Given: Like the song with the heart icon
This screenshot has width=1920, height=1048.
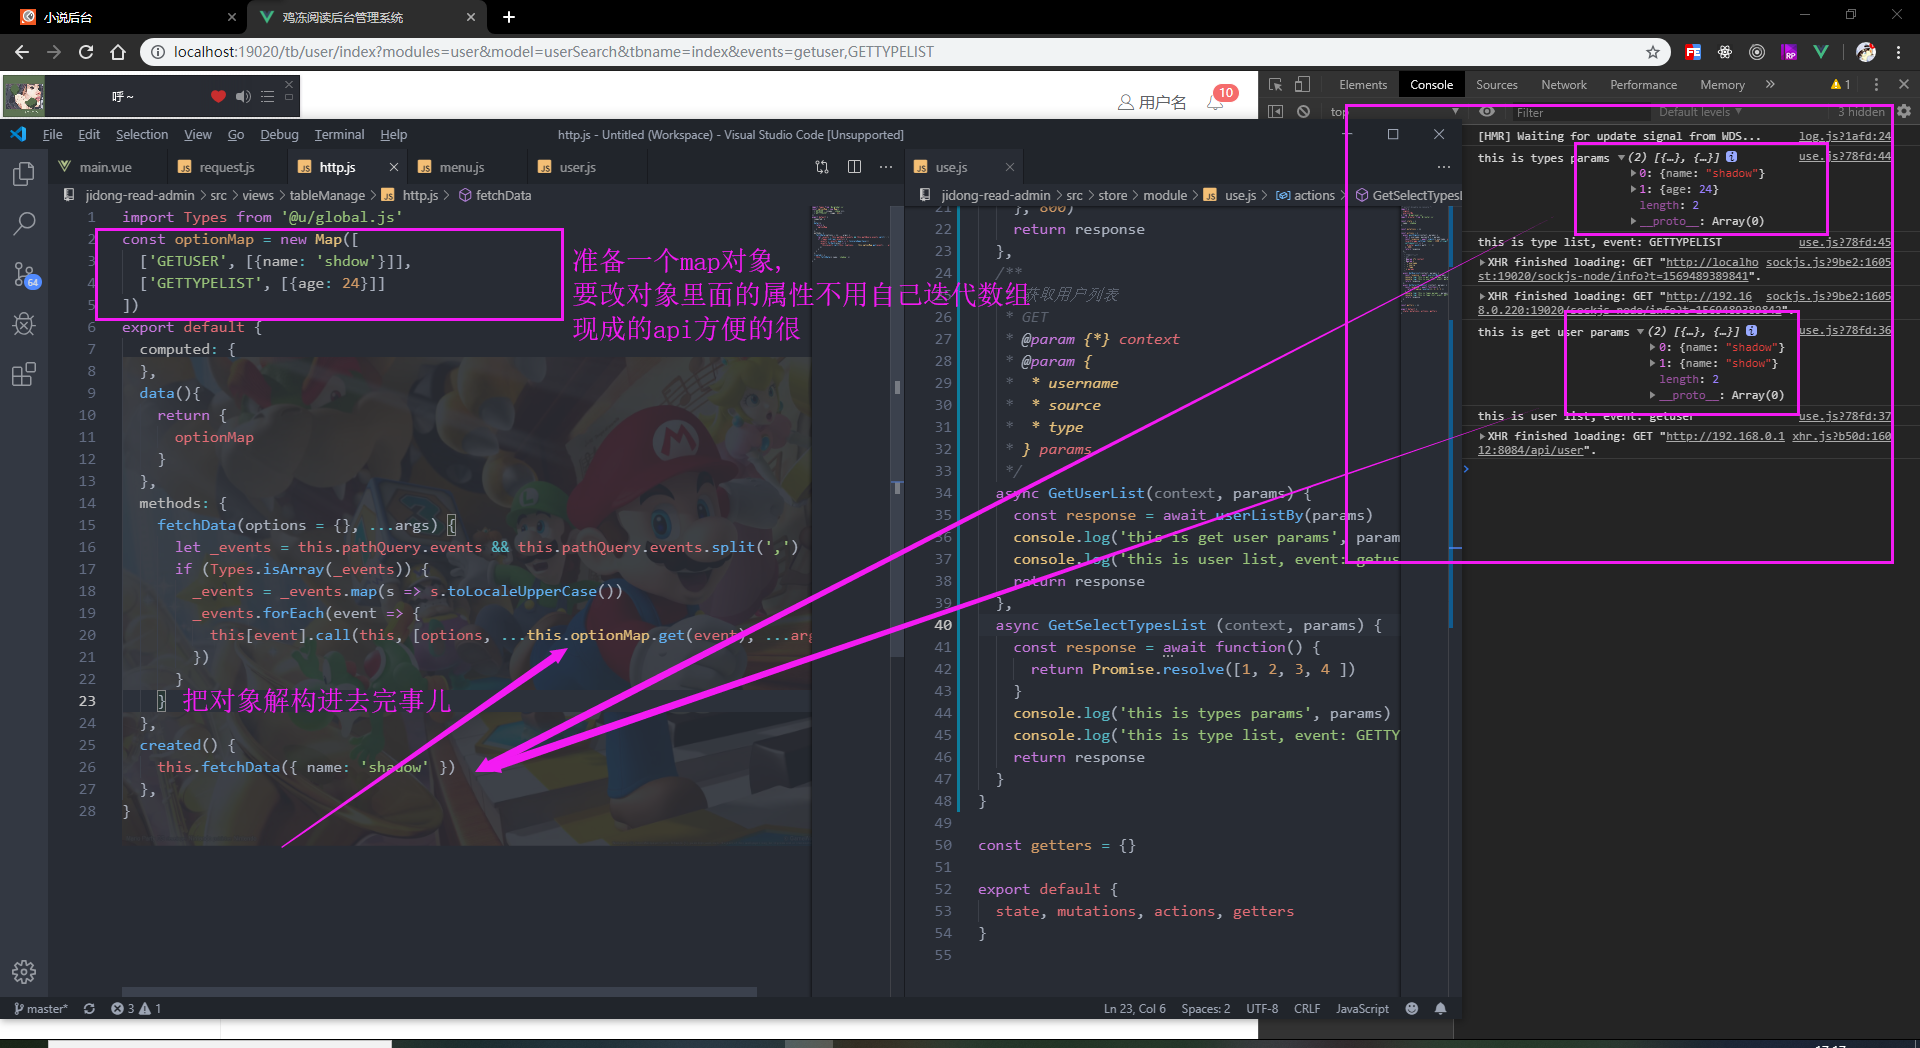Looking at the screenshot, I should pyautogui.click(x=218, y=96).
